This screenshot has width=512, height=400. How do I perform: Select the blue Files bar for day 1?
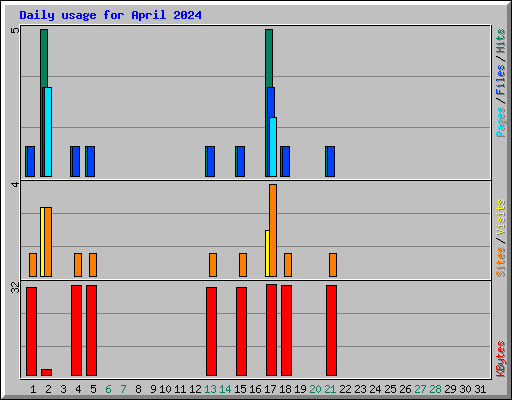click(x=31, y=161)
